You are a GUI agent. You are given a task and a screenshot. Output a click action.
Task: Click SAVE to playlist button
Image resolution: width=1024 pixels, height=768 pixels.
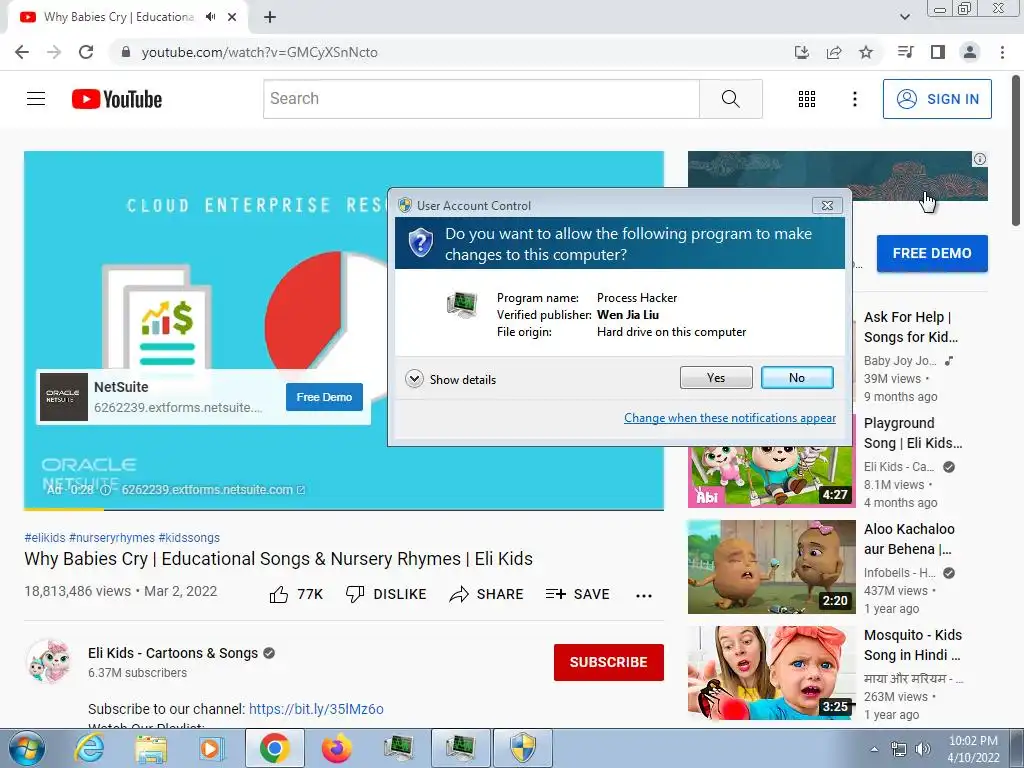pos(578,594)
